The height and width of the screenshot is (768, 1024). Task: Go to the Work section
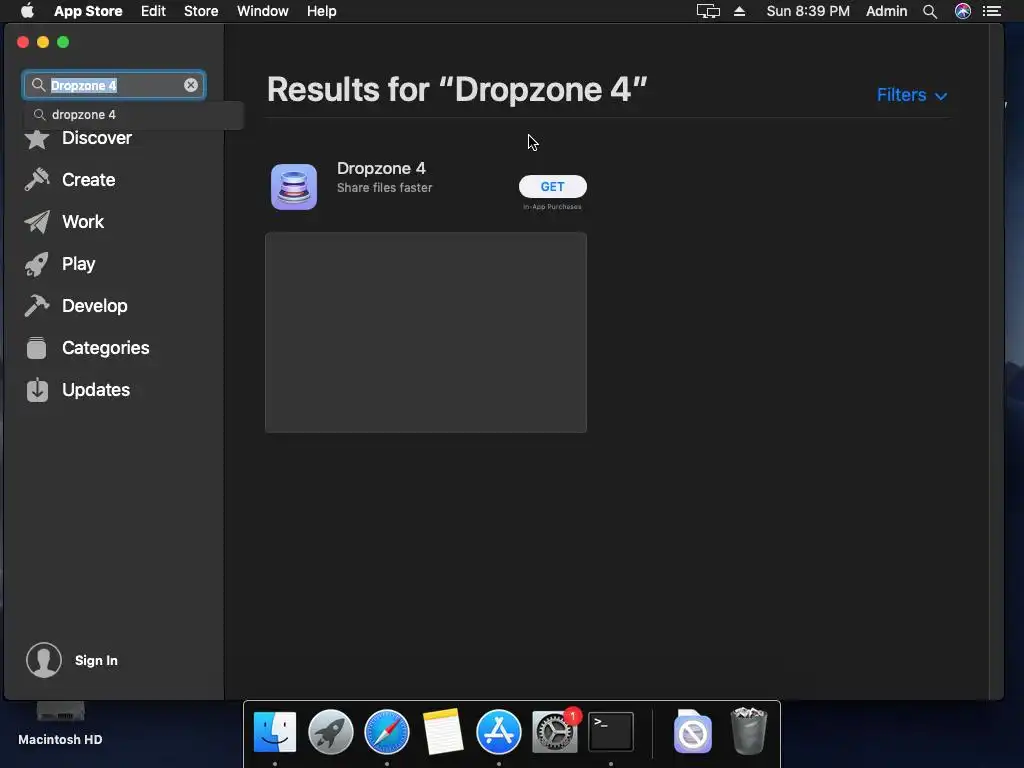click(83, 221)
